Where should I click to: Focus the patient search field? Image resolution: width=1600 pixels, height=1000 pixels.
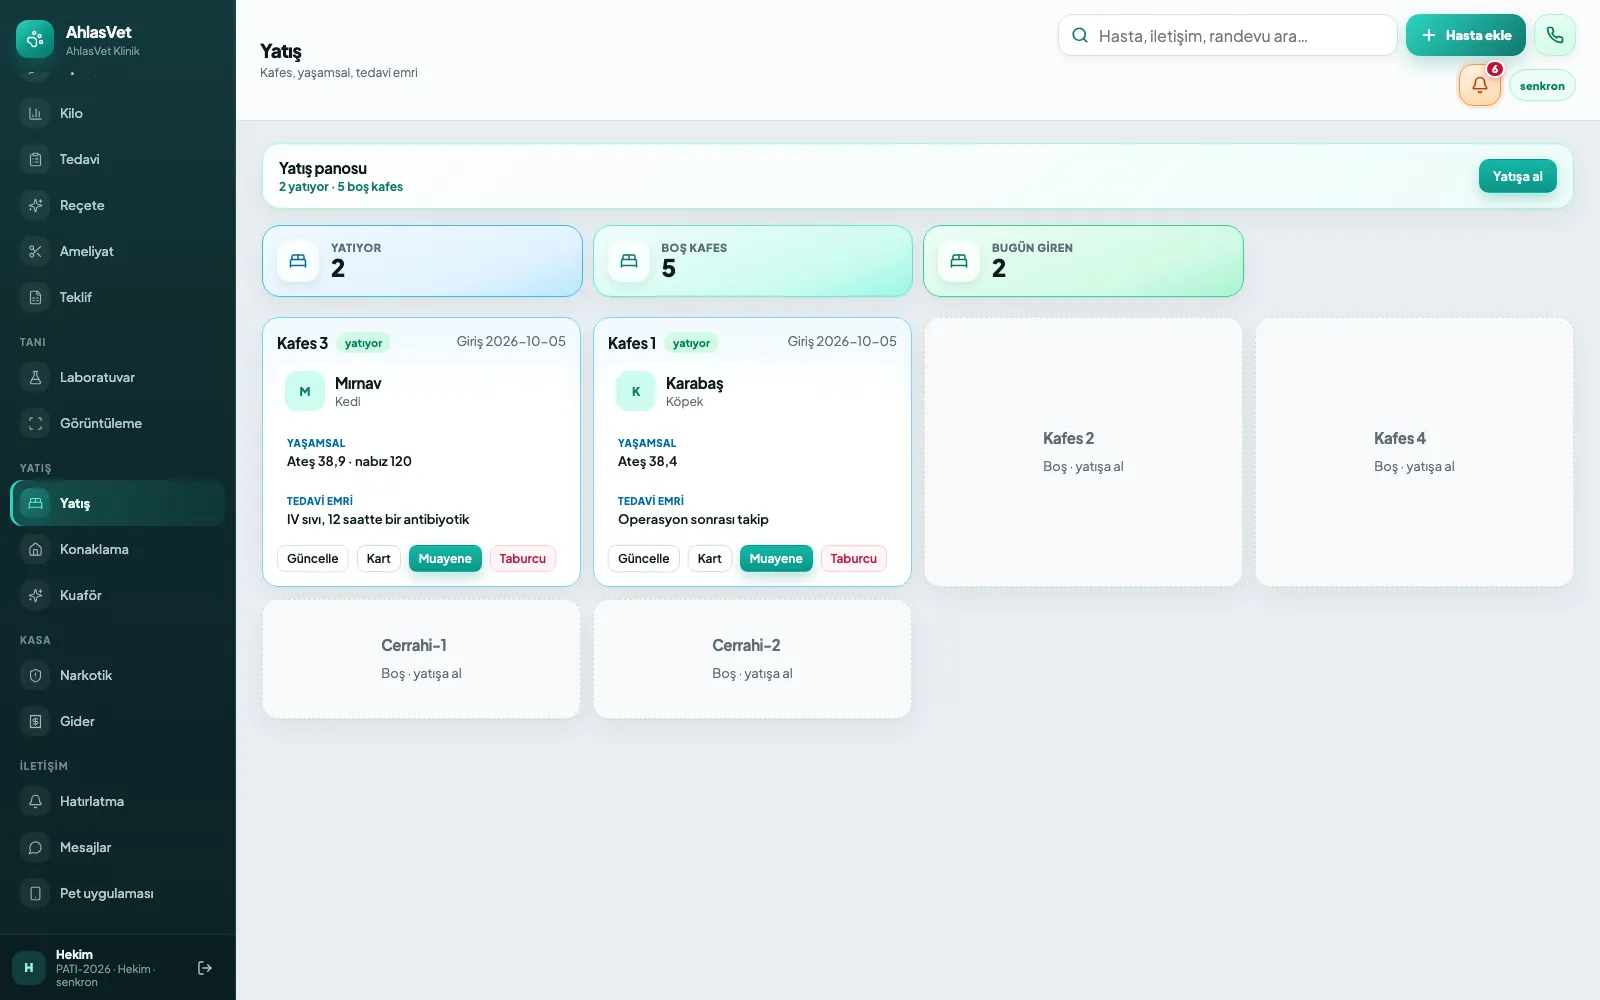1228,35
